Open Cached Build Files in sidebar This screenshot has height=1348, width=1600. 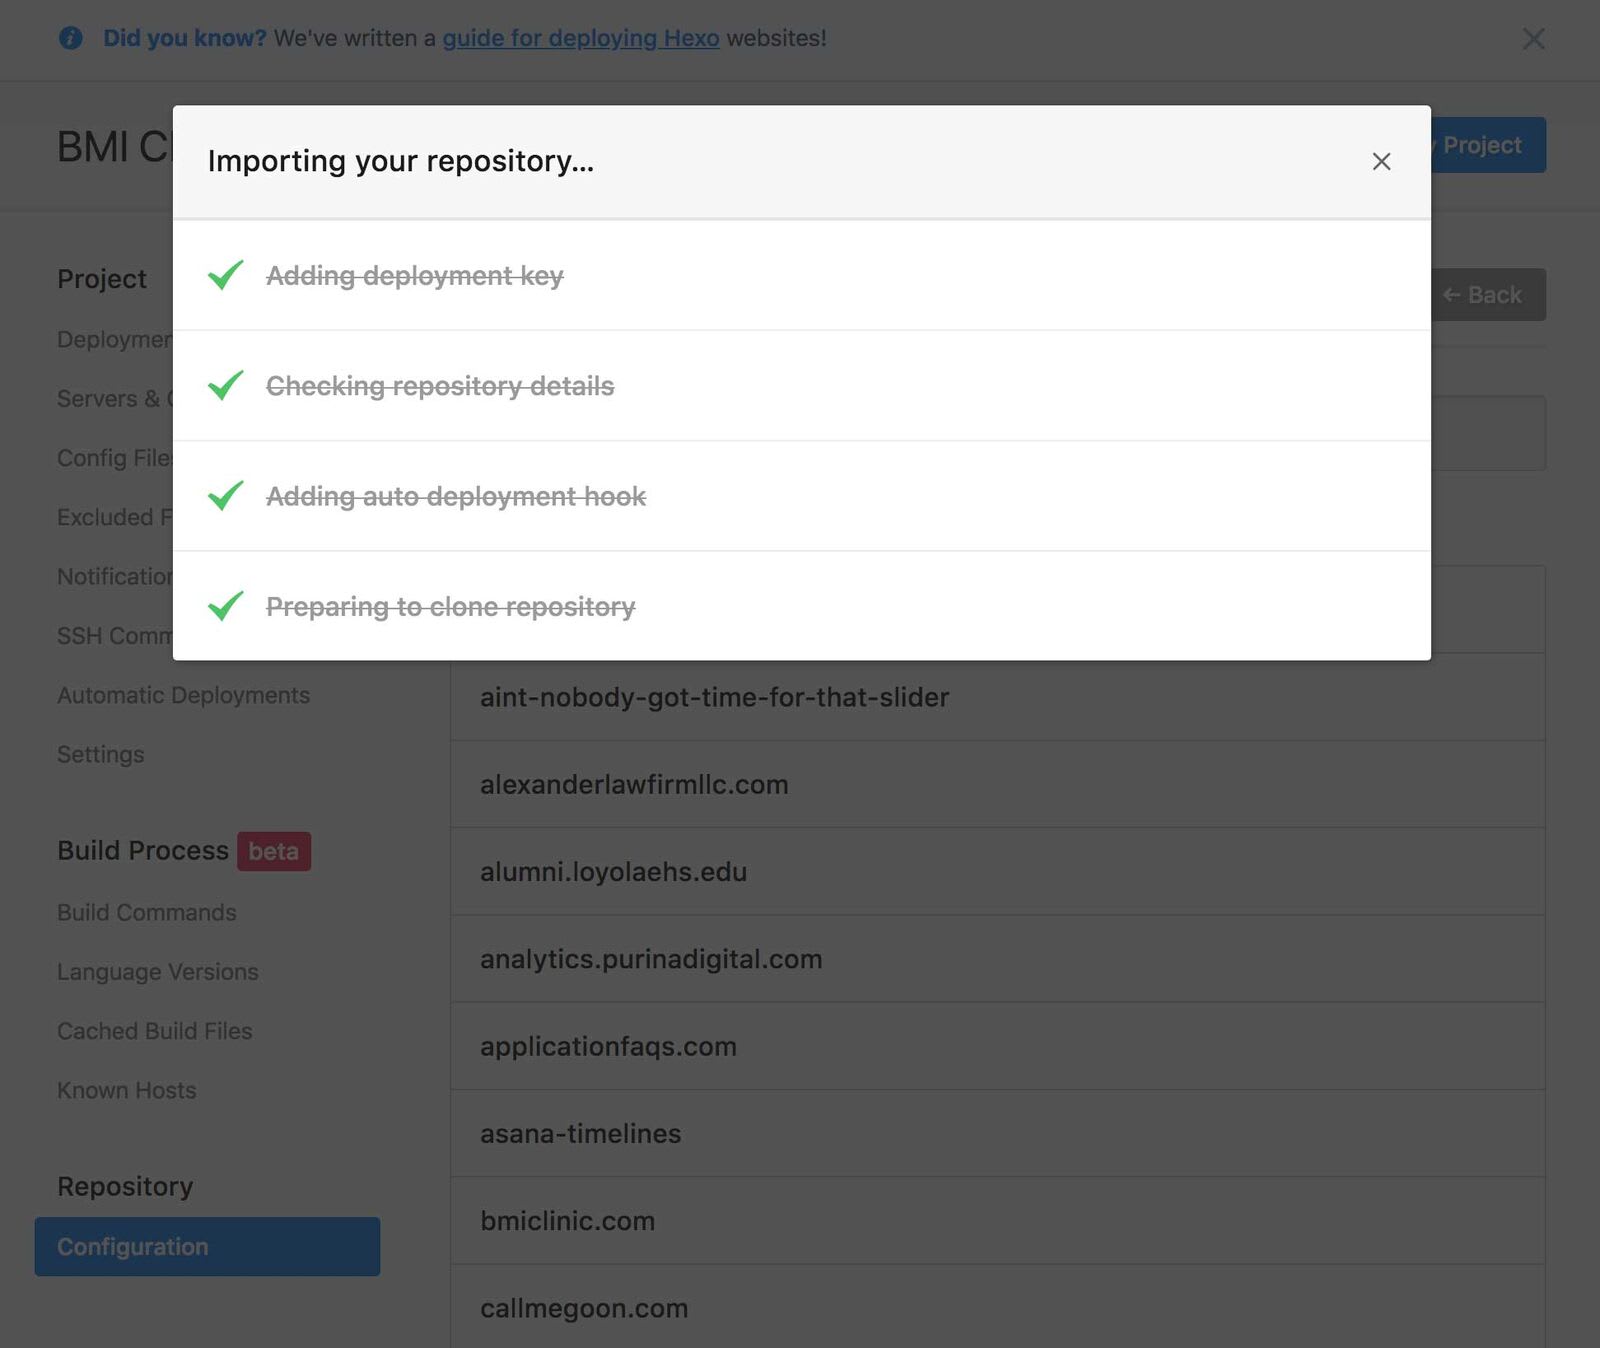(155, 1031)
